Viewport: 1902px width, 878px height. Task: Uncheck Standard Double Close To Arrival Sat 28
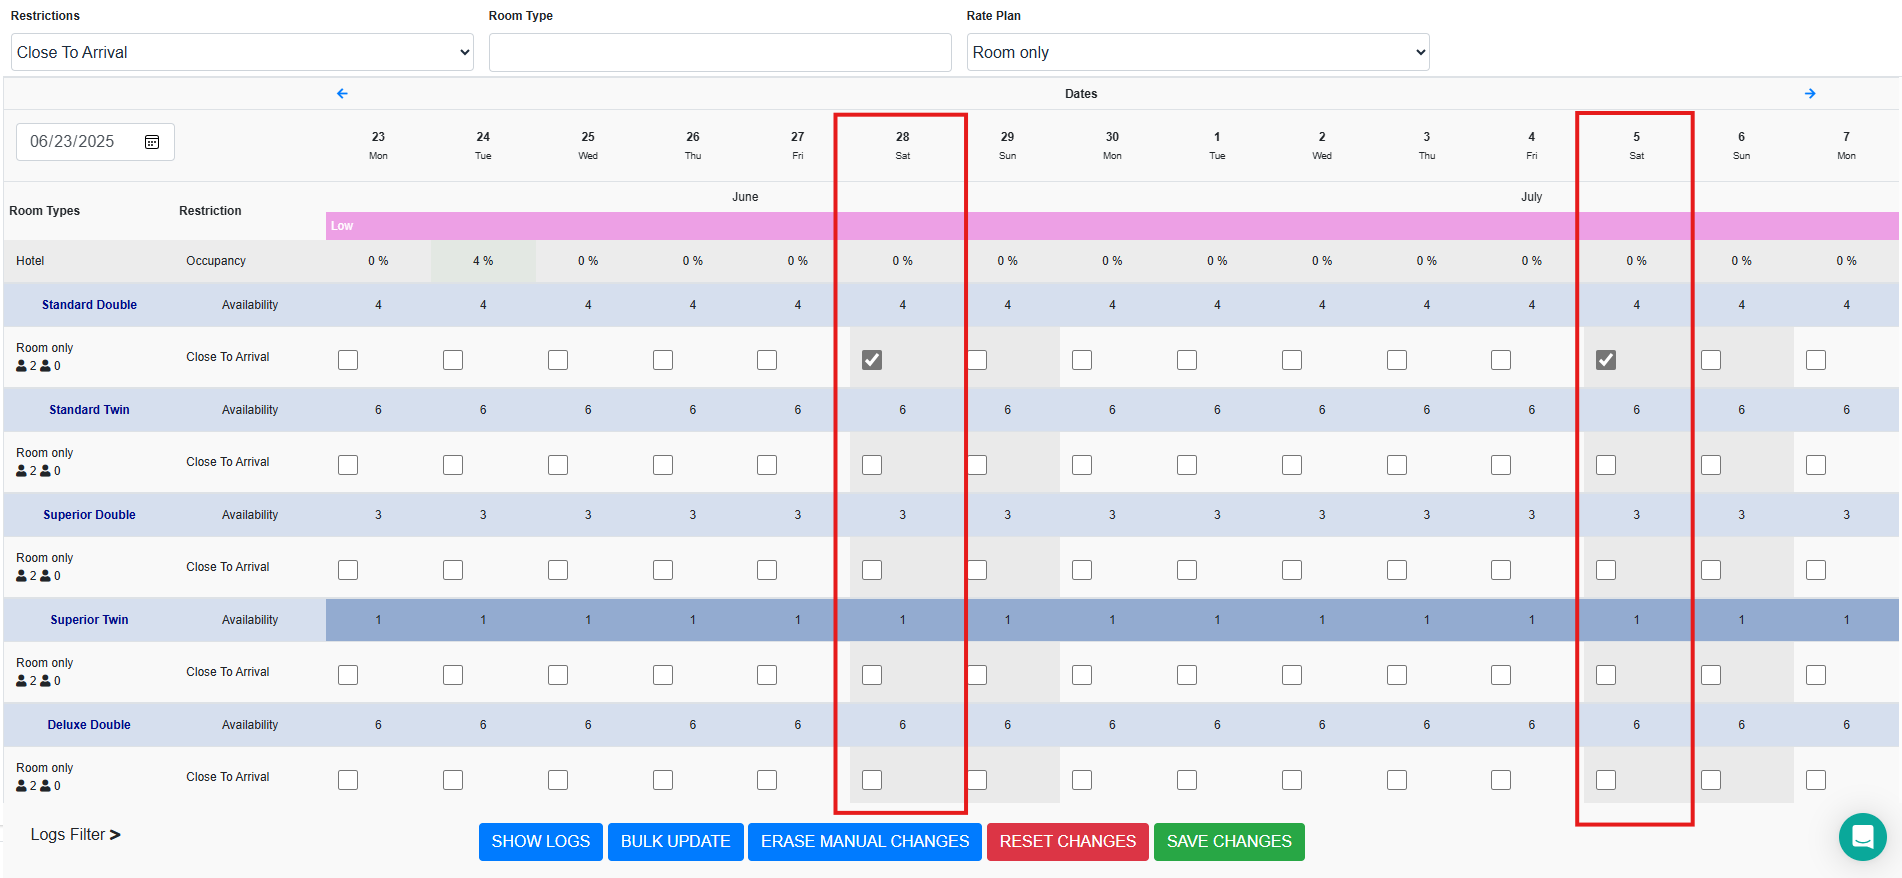pyautogui.click(x=872, y=360)
